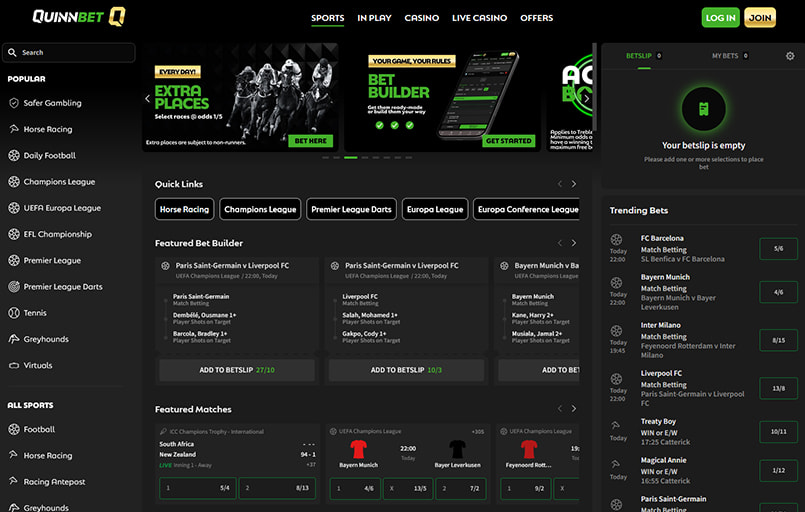Open Greyhounds icon under Popular

tap(14, 339)
